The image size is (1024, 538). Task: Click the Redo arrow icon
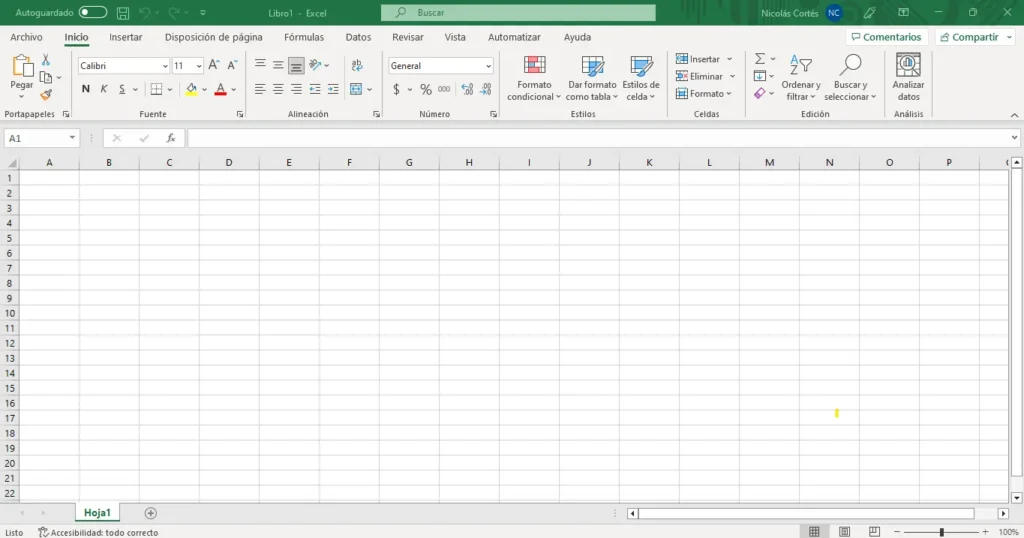(173, 12)
